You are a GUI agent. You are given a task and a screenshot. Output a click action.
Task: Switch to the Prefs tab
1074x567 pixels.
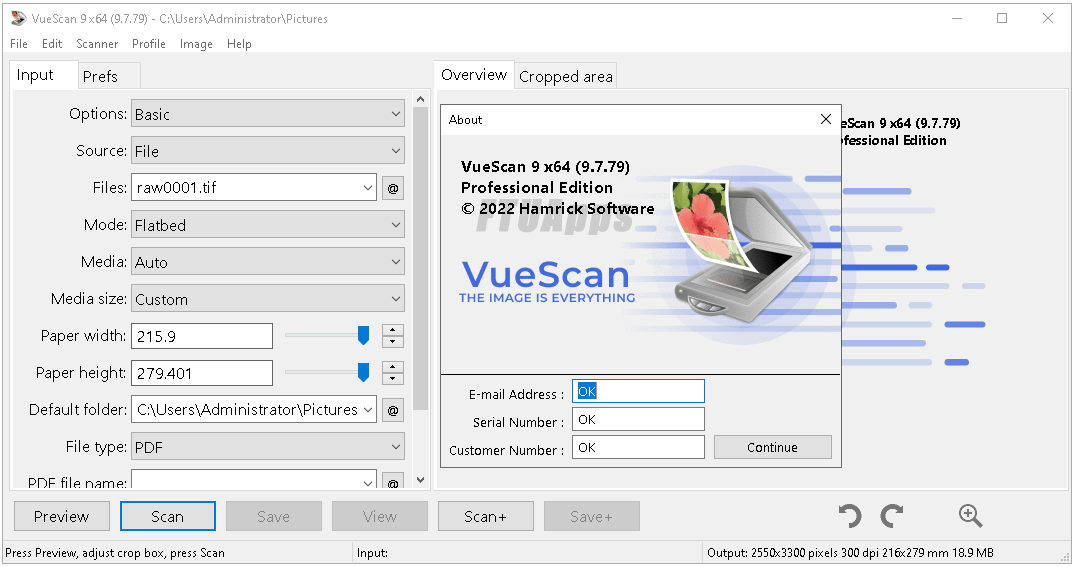point(108,76)
